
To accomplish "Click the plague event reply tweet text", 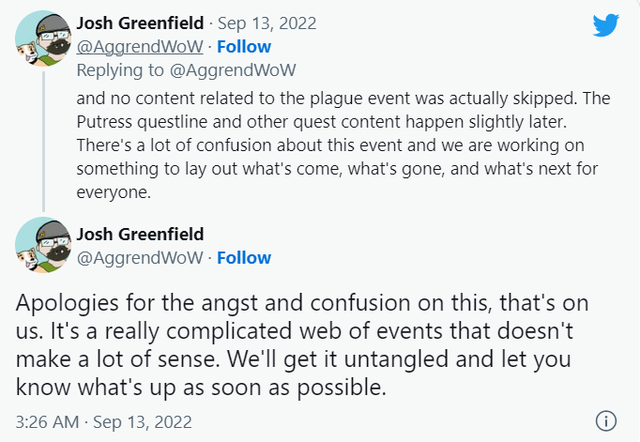I will (343, 145).
